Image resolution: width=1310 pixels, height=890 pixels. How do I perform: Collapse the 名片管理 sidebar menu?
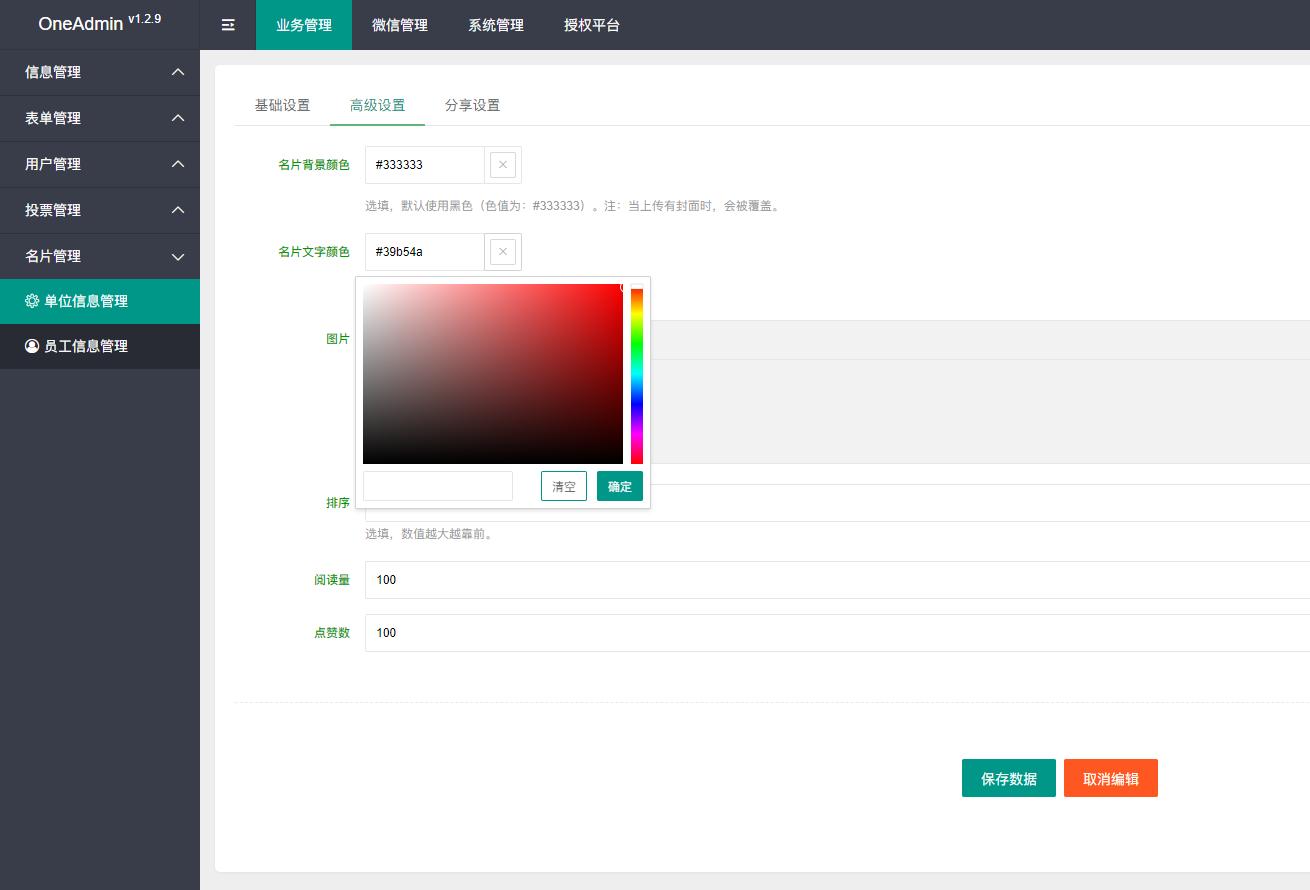100,256
